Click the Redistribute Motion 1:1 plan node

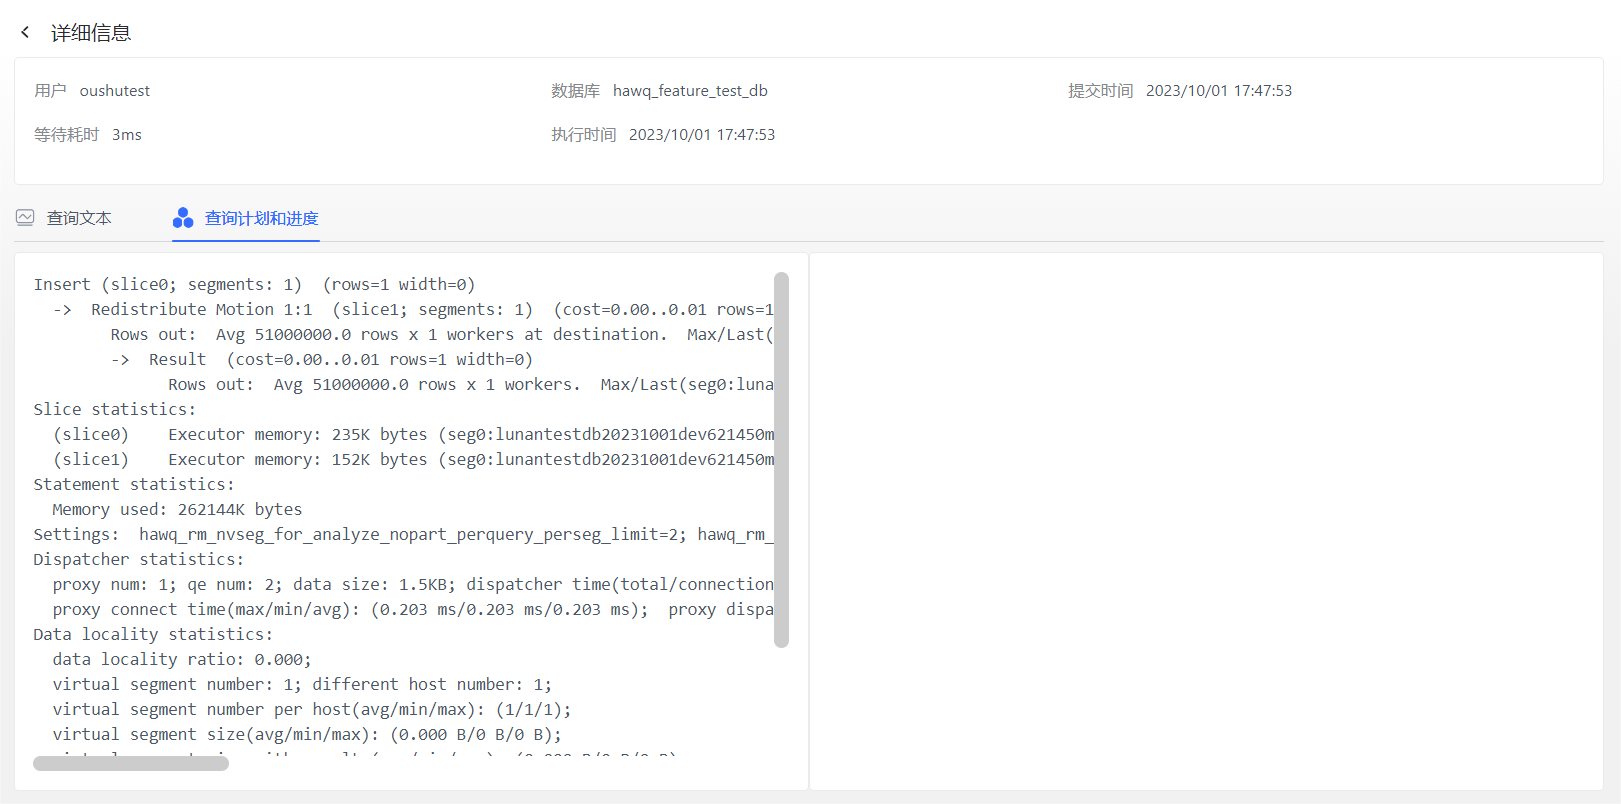pos(201,310)
